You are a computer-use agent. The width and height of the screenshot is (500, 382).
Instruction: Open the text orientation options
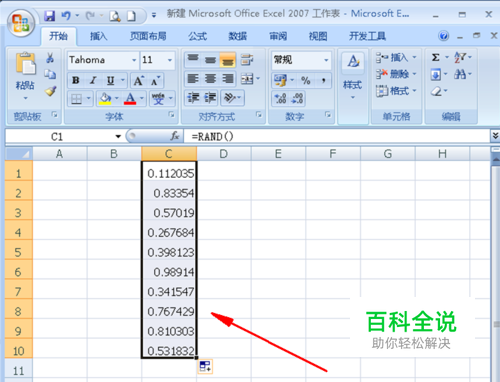tap(232, 98)
